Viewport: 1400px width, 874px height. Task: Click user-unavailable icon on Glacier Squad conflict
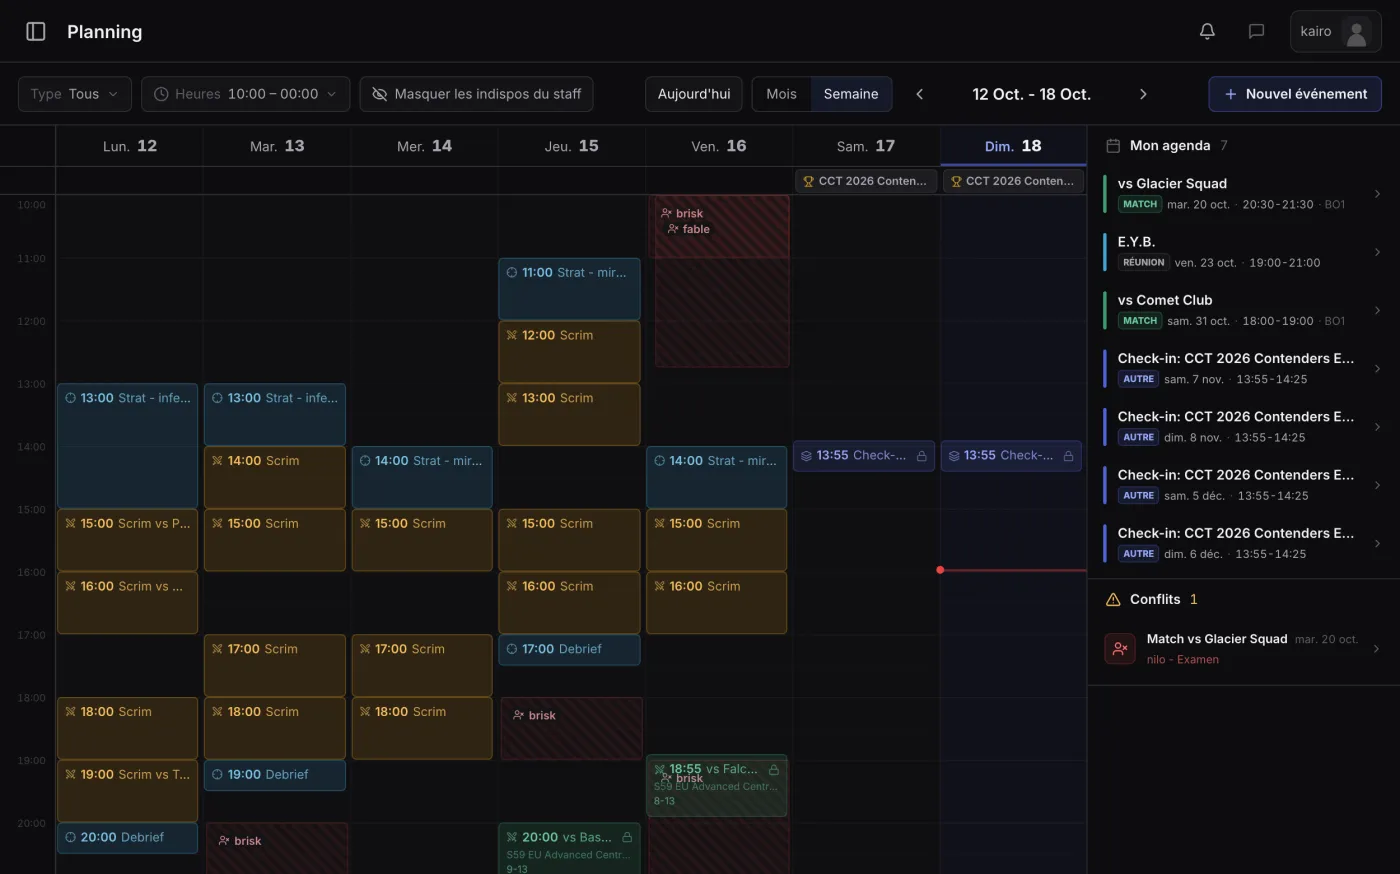click(x=1120, y=649)
